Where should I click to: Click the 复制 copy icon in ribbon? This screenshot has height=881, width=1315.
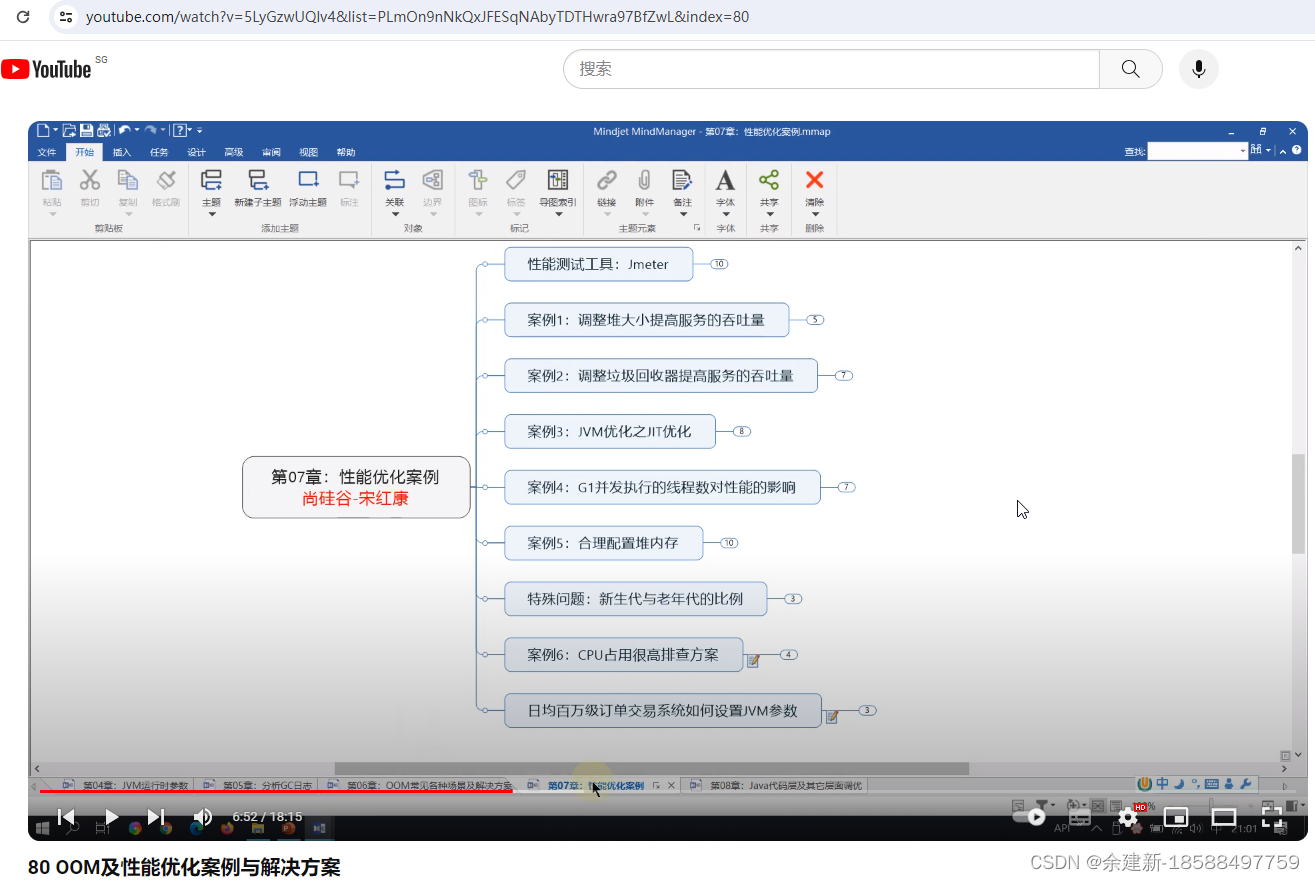128,180
